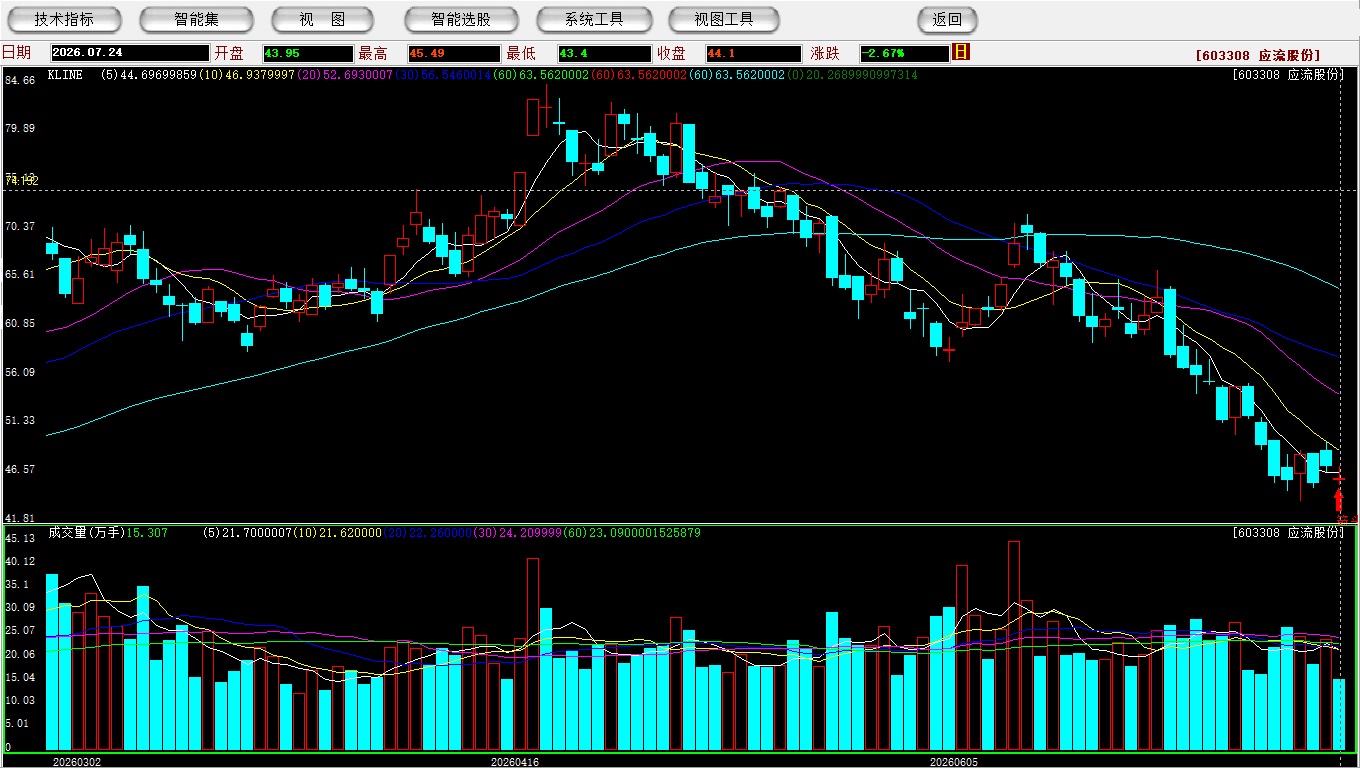Screen dimensions: 1360x768
Task: Click the 84.66 price axis label
Action: click(20, 80)
